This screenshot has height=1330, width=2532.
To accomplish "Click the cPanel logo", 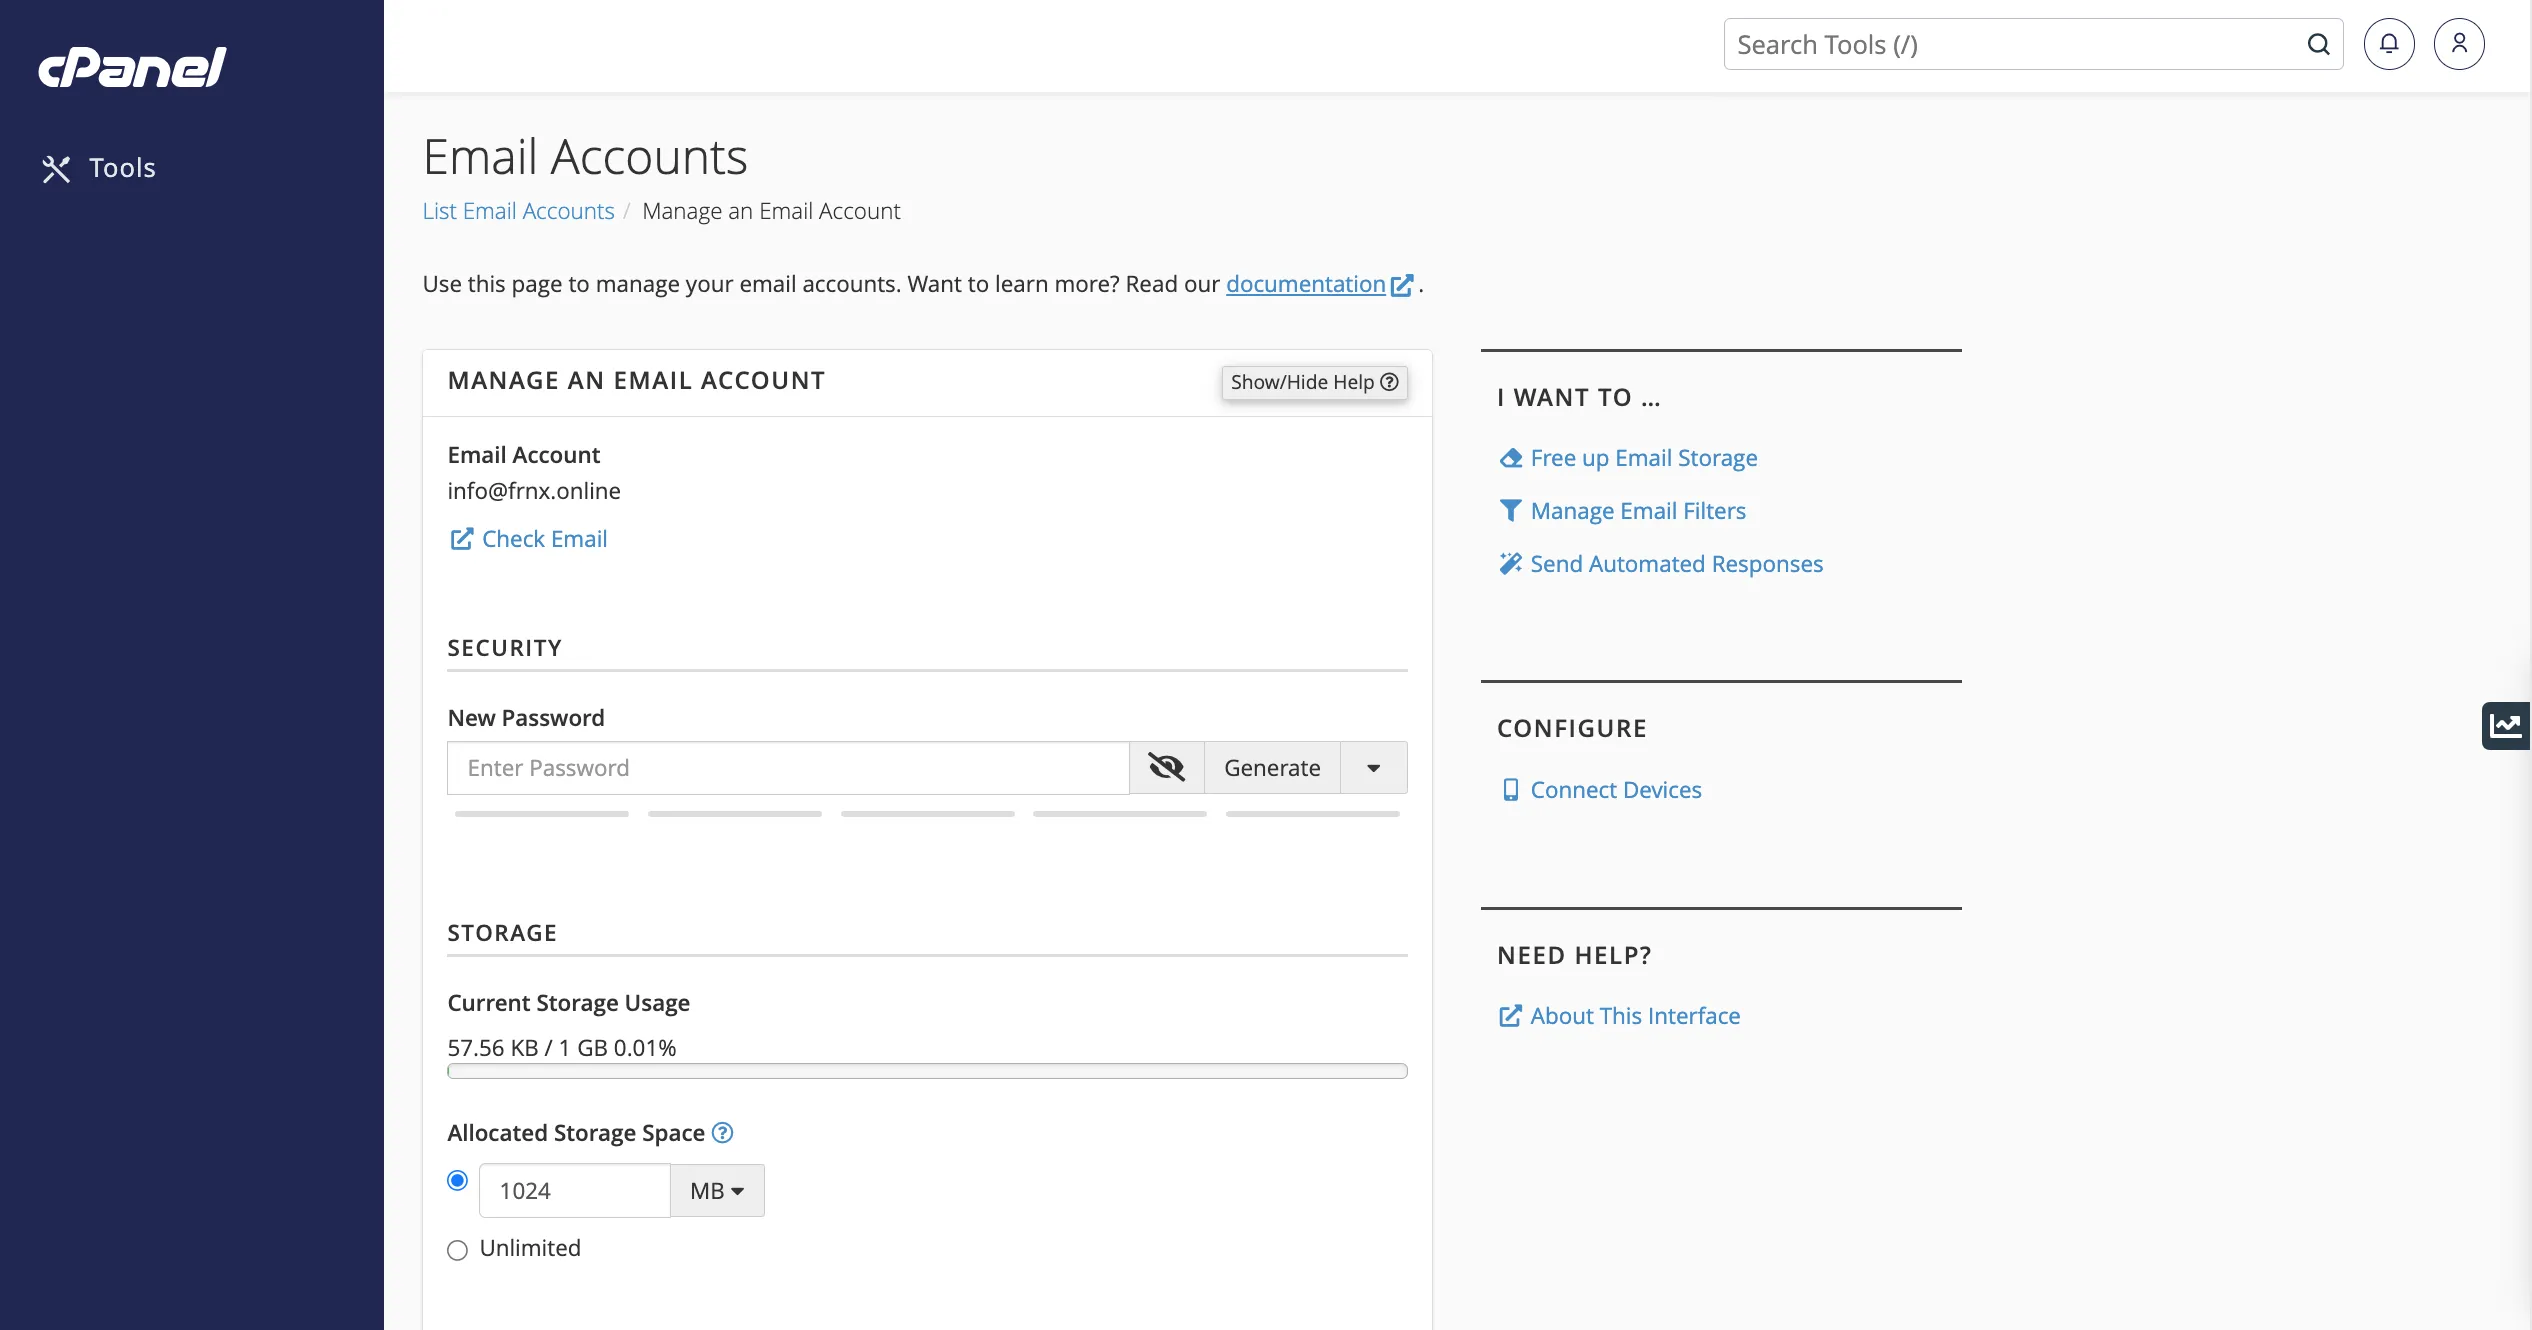I will tap(132, 67).
